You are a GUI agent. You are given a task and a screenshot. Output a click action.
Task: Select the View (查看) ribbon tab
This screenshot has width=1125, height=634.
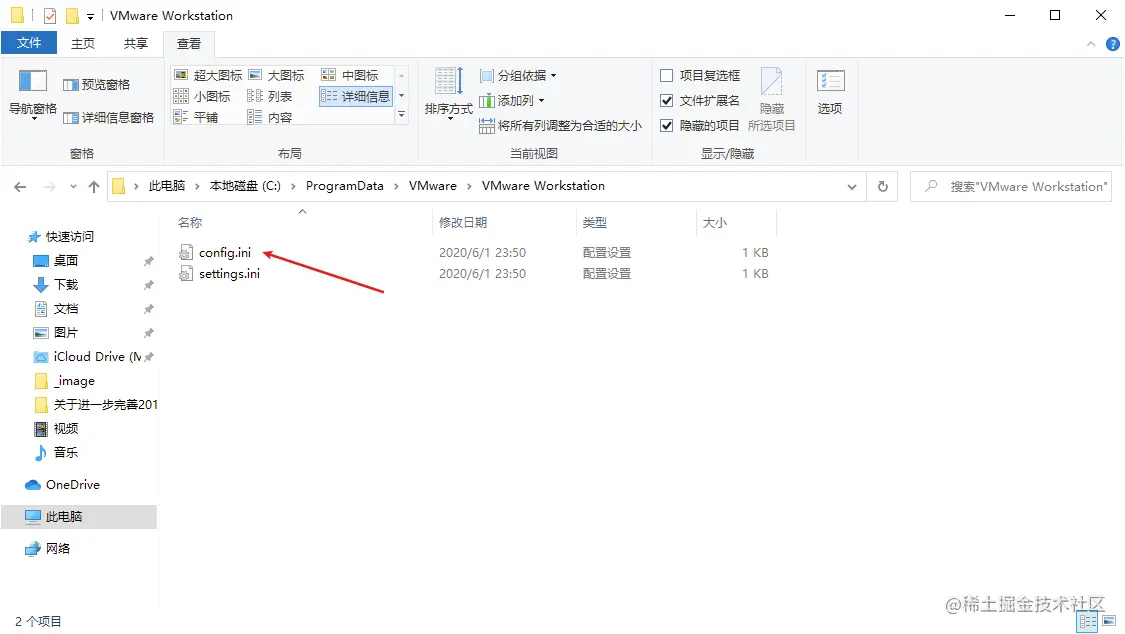click(x=189, y=44)
